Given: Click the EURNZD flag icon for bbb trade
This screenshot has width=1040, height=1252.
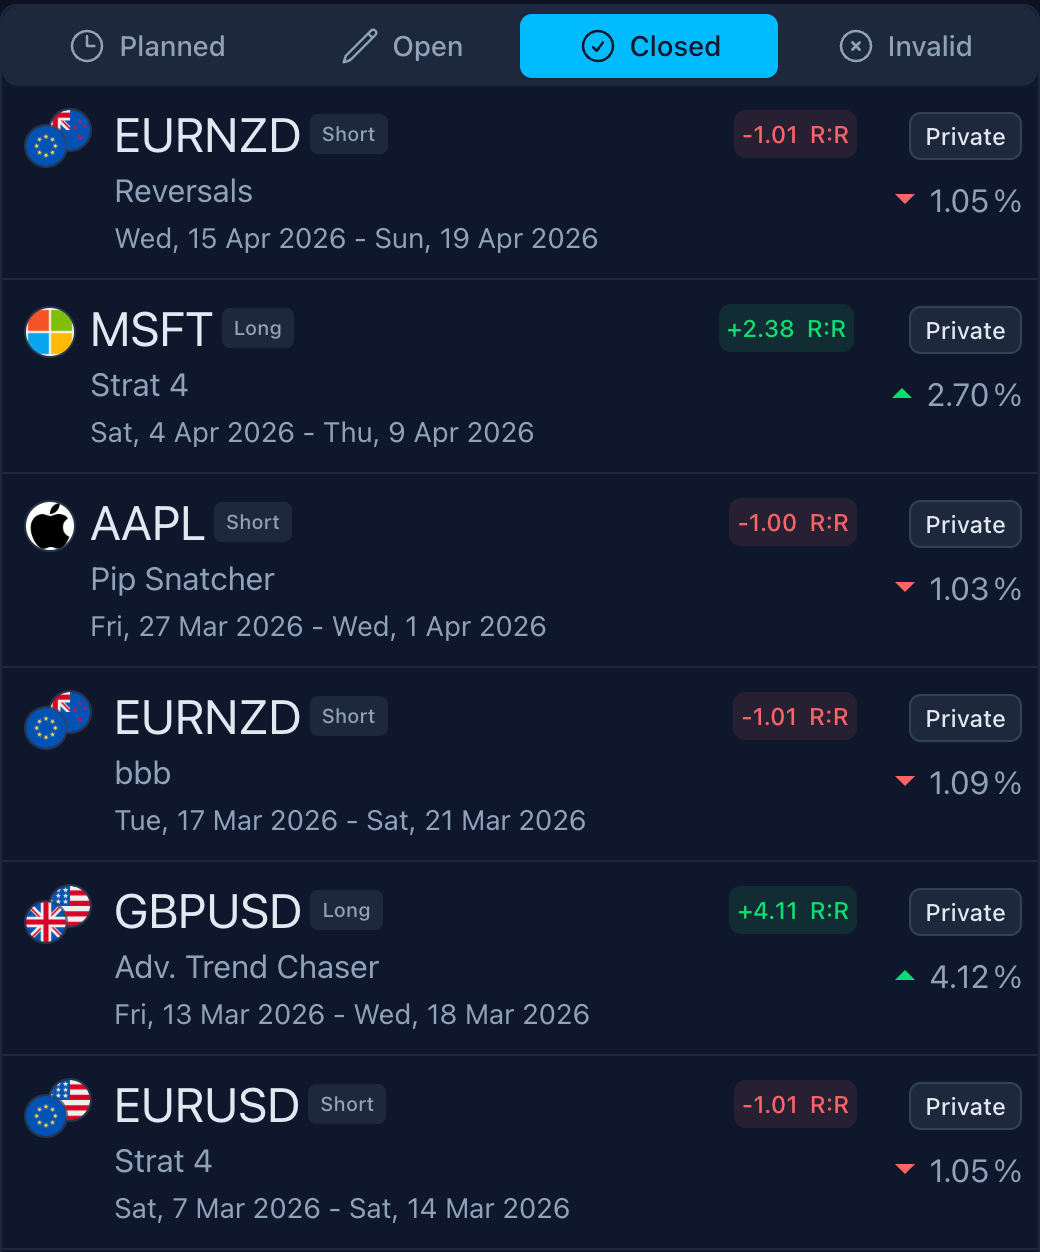Looking at the screenshot, I should (x=58, y=719).
